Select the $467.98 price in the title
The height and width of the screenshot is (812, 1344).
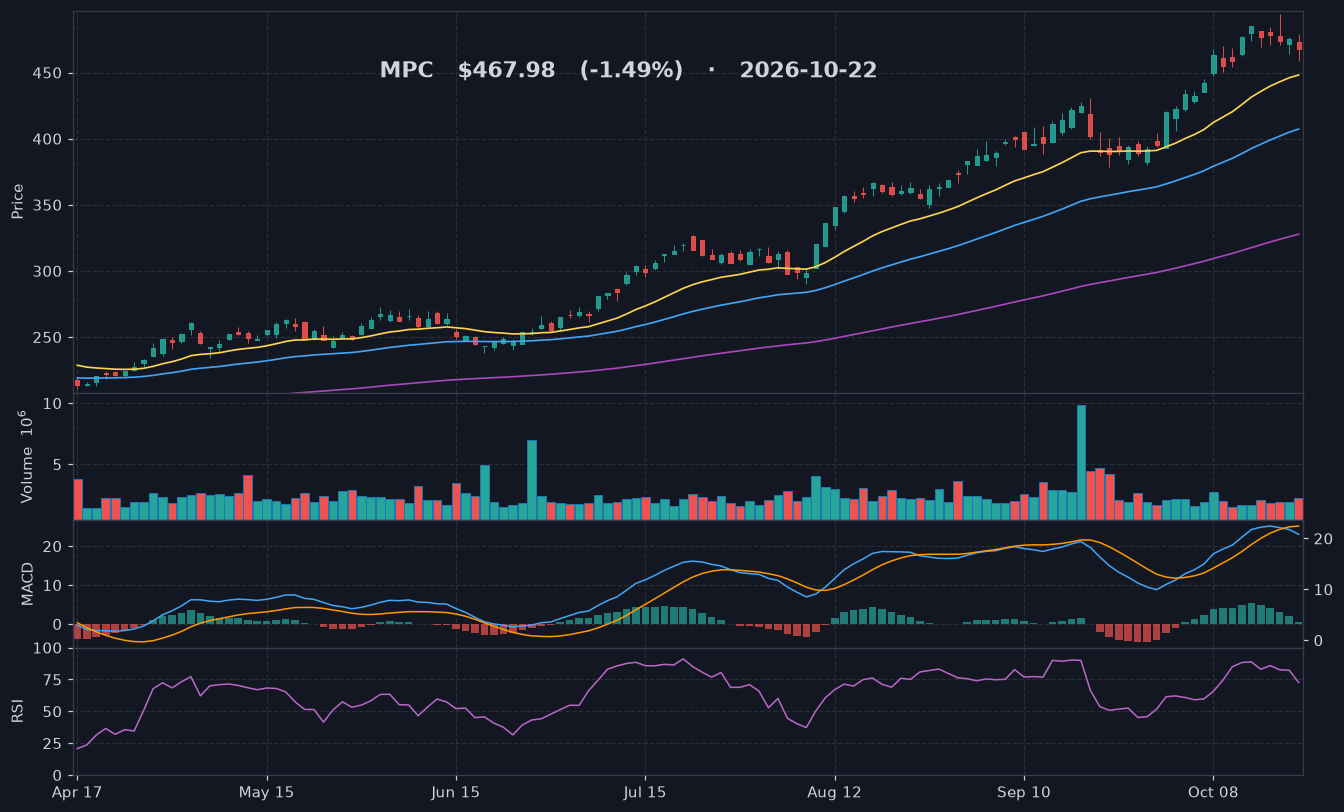tap(507, 71)
